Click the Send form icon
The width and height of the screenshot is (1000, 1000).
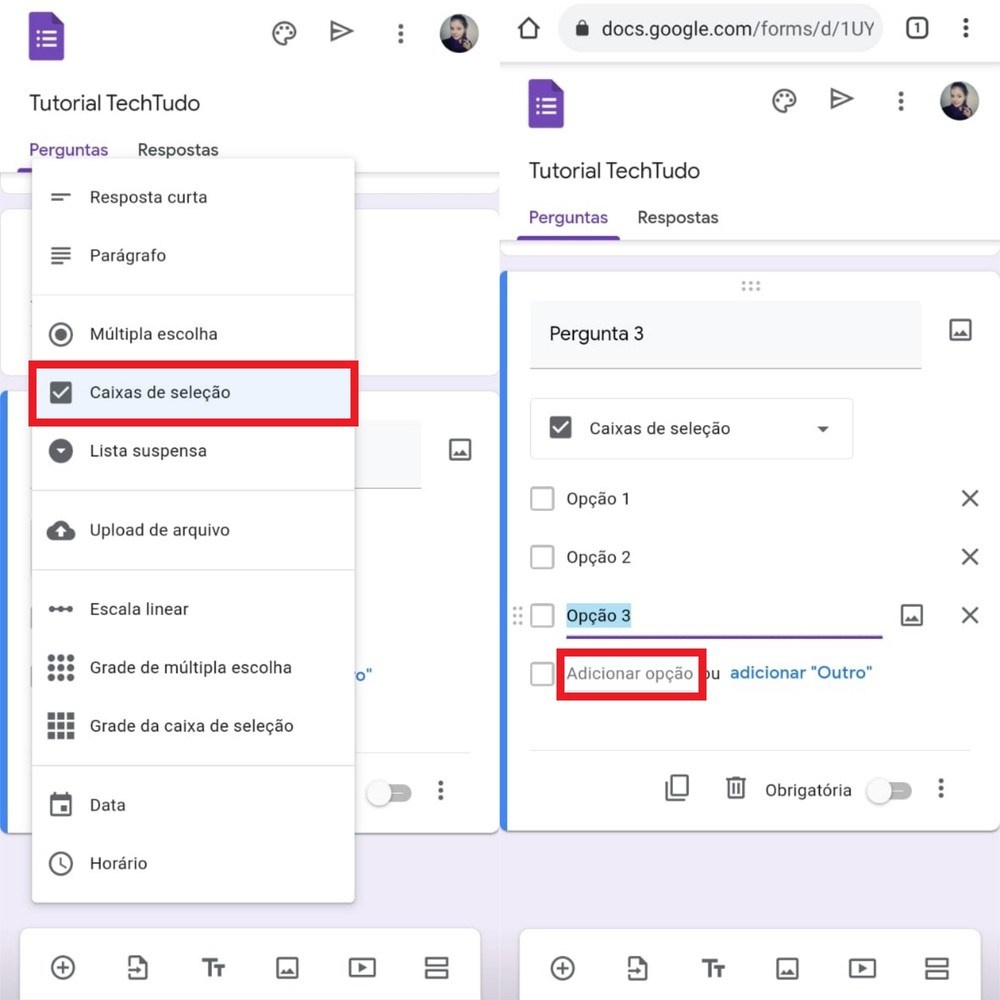point(842,99)
